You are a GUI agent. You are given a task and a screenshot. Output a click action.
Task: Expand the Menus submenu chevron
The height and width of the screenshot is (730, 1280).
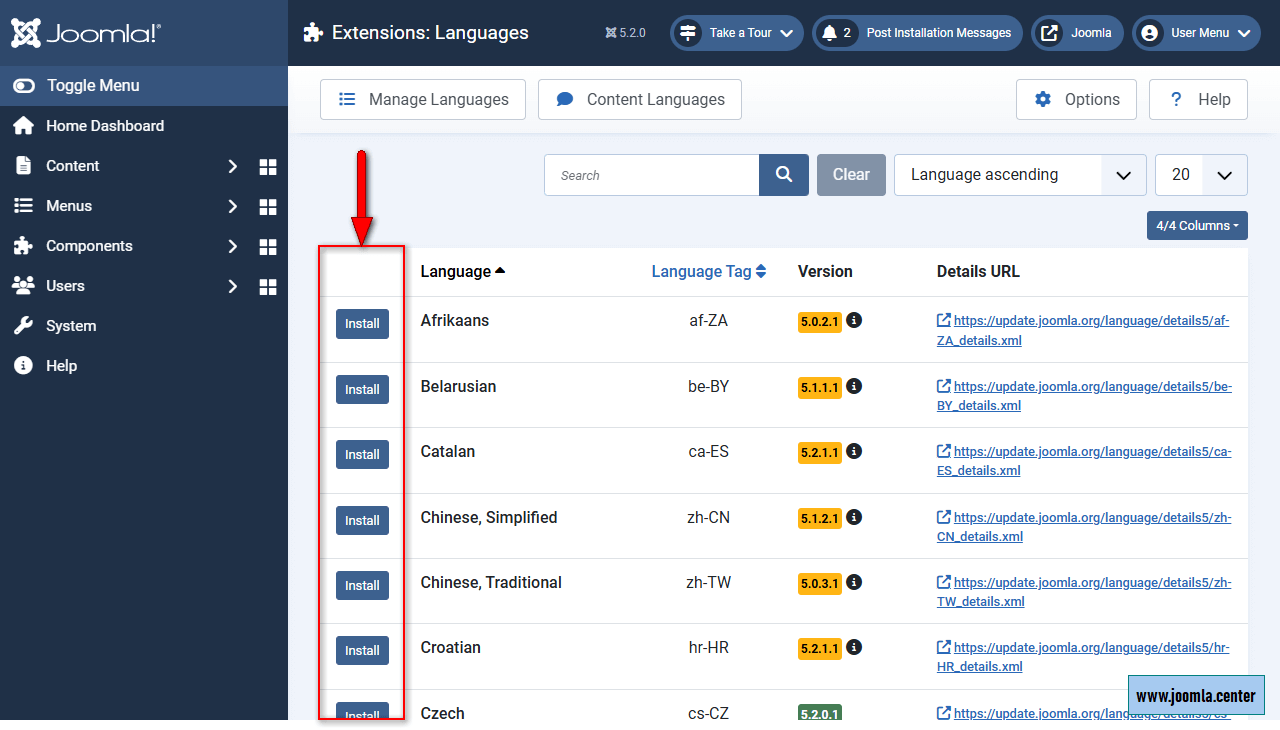[x=233, y=206]
